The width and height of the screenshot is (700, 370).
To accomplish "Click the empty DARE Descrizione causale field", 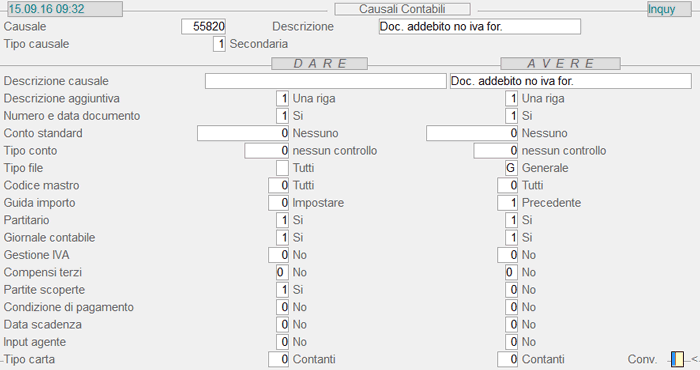I will point(326,81).
